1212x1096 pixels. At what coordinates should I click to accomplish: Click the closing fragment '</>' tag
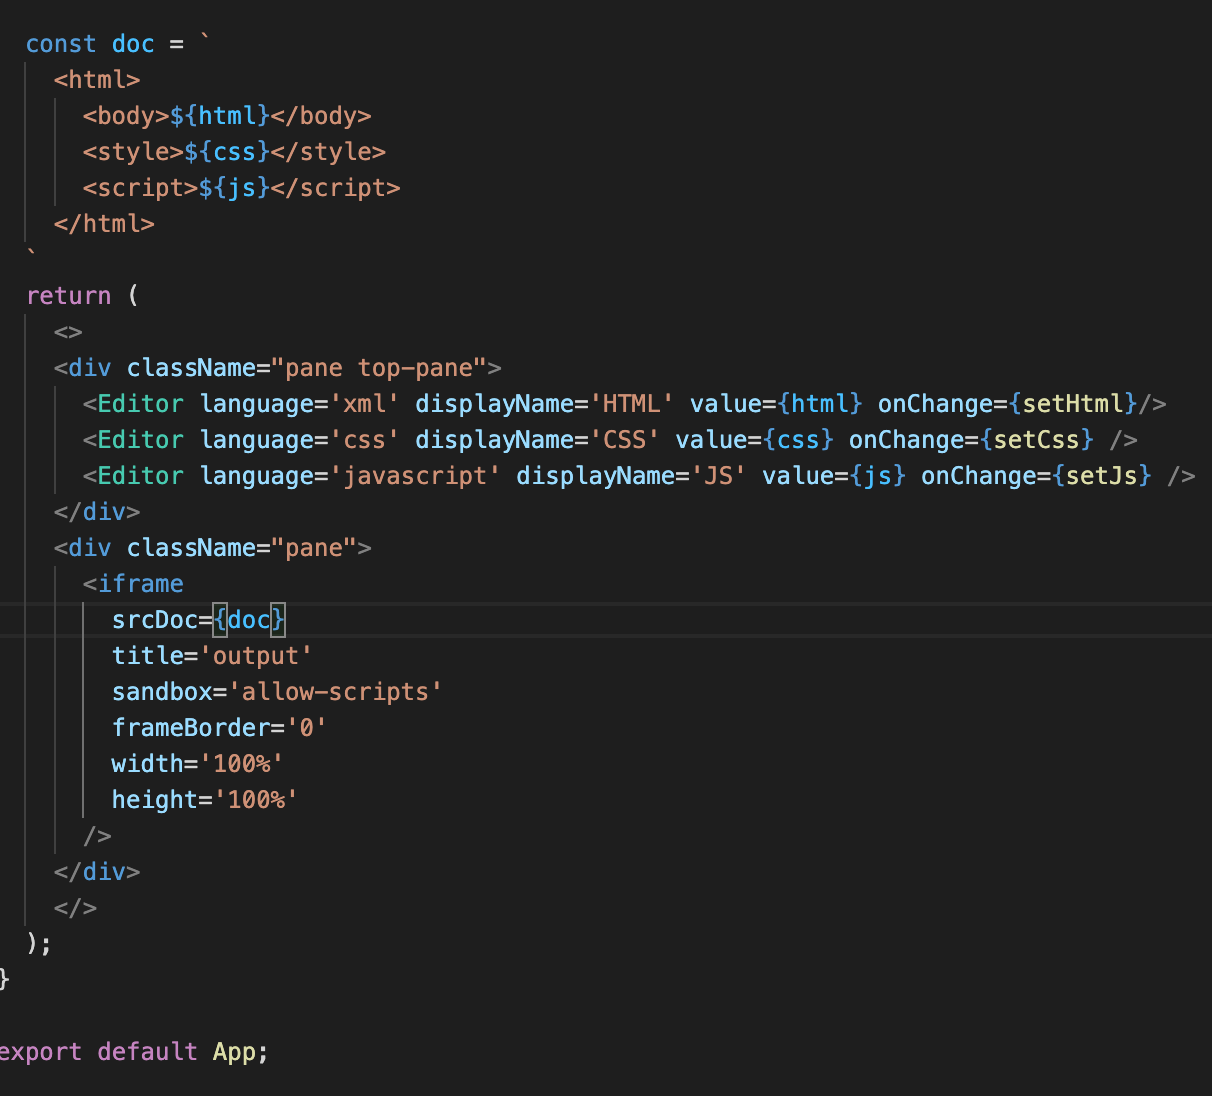click(76, 908)
